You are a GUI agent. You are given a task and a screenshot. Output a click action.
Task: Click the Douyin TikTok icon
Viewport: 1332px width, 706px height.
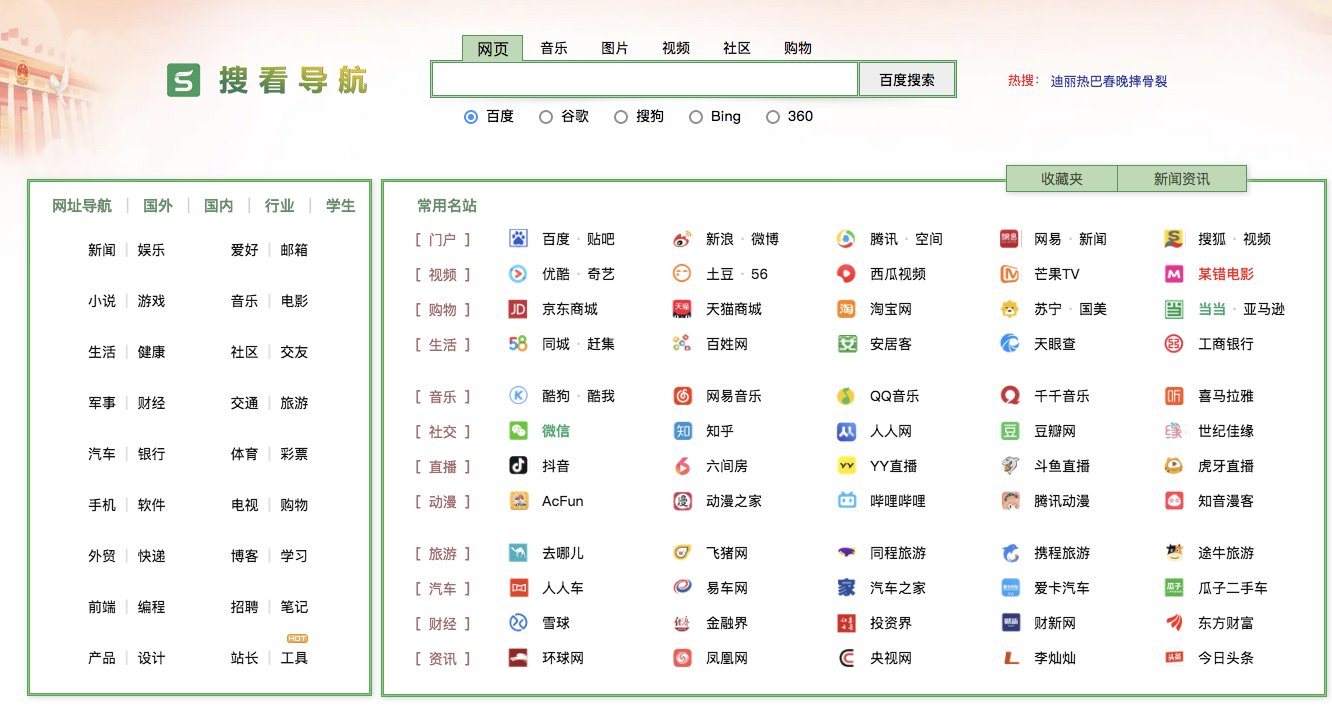pos(518,466)
